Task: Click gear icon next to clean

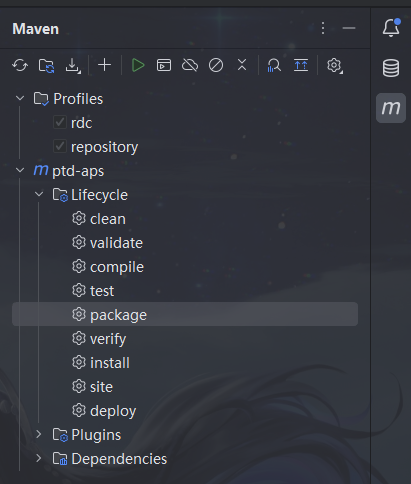Action: 79,219
